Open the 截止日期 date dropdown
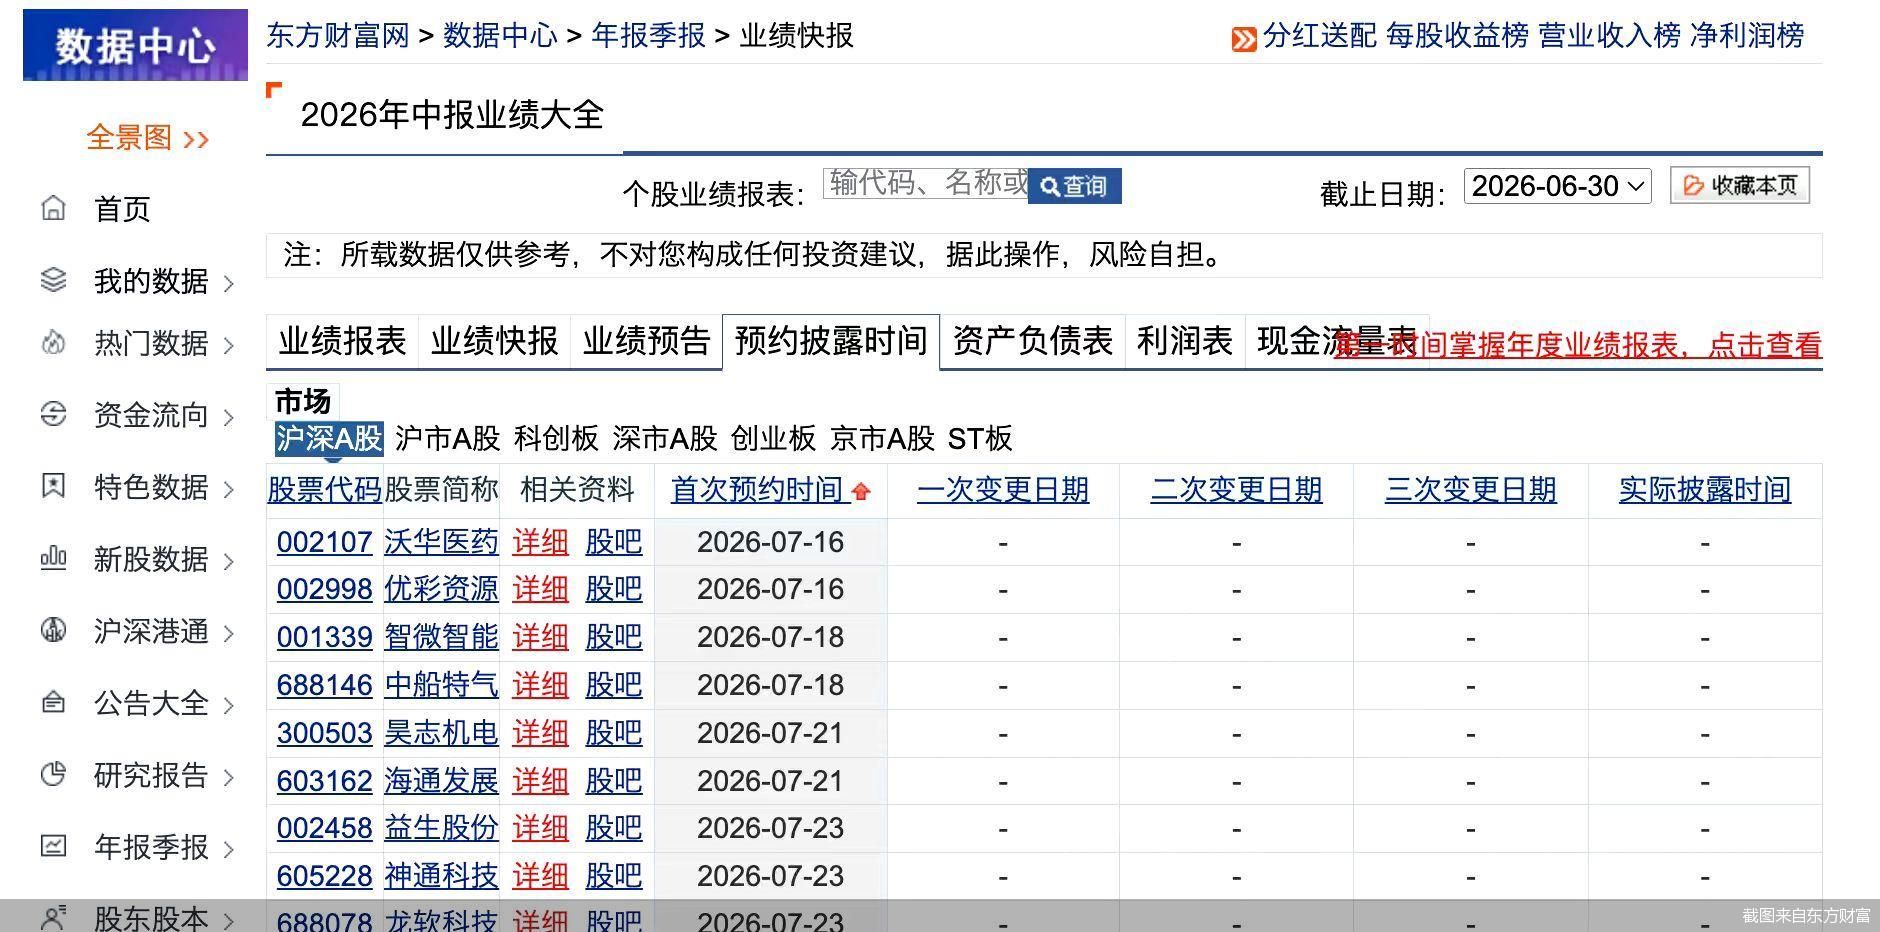The image size is (1880, 932). pos(1557,186)
